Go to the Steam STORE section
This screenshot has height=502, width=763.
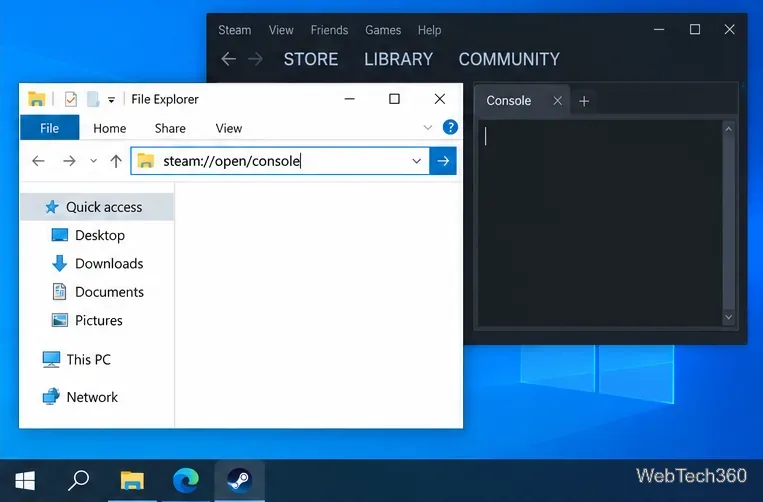311,59
